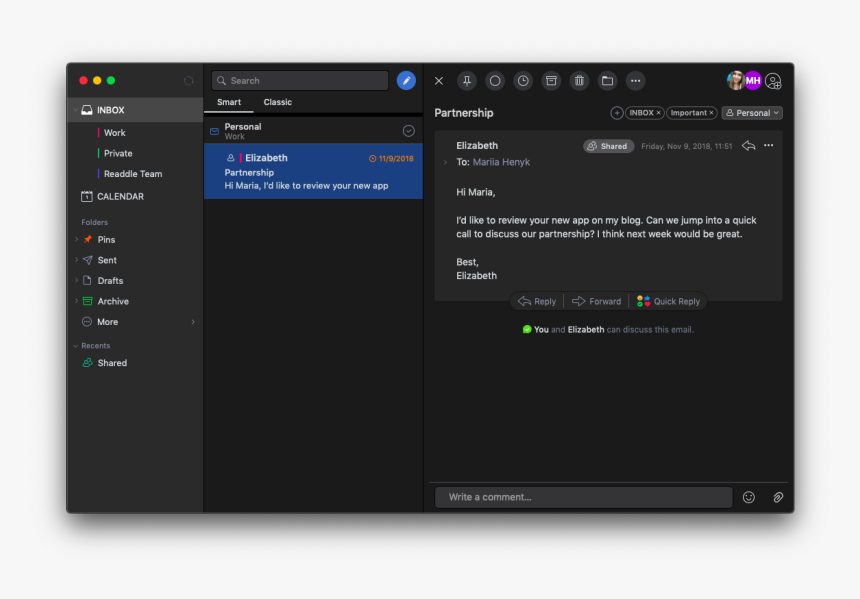
Task: Open the emoji picker
Action: (x=749, y=497)
